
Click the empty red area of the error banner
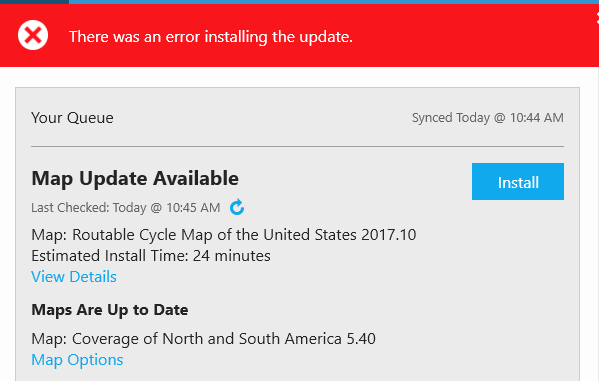474,36
